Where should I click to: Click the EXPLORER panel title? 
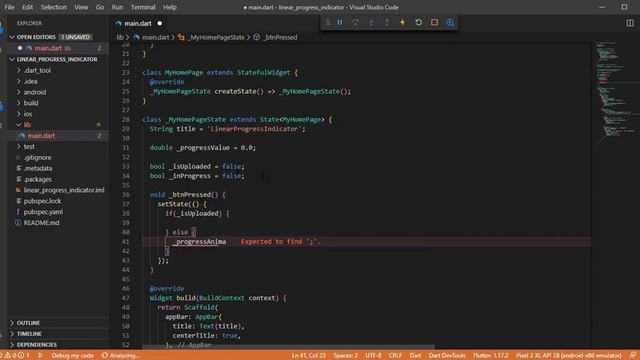coord(29,23)
